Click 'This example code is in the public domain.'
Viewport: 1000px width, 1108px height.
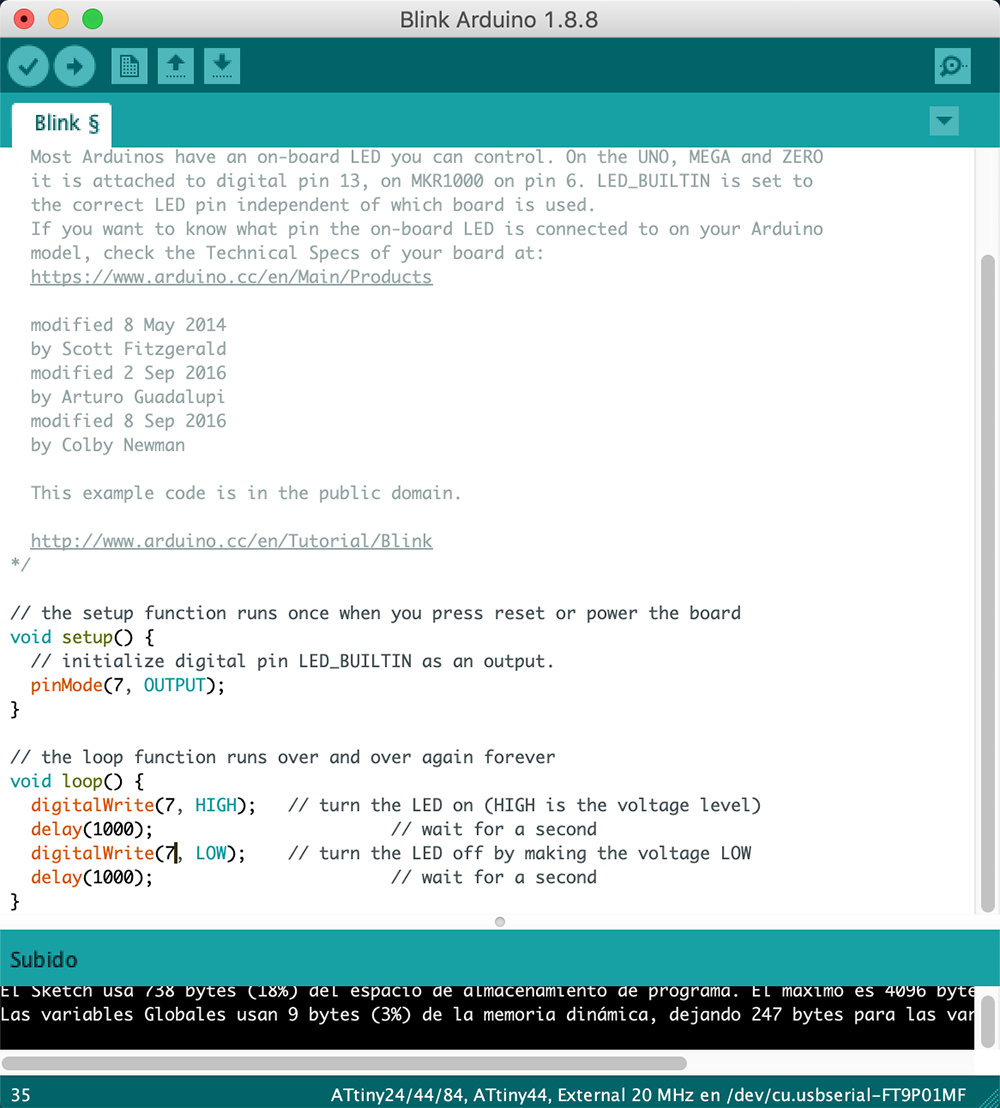click(x=246, y=493)
